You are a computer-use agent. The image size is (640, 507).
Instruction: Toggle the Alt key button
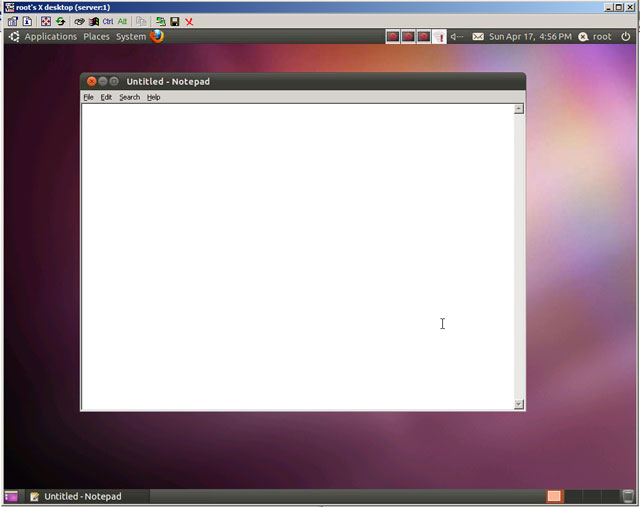point(122,22)
